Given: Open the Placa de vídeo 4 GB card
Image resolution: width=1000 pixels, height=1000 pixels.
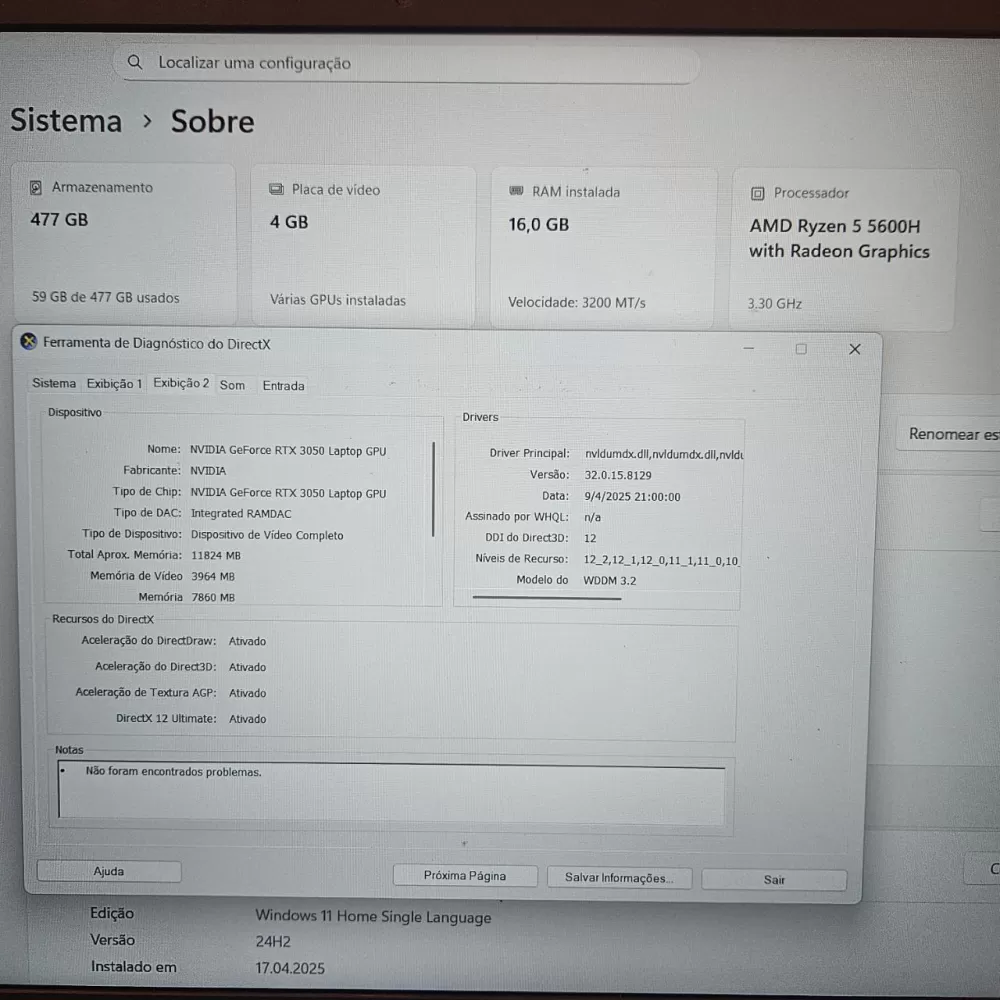Looking at the screenshot, I should [x=364, y=246].
